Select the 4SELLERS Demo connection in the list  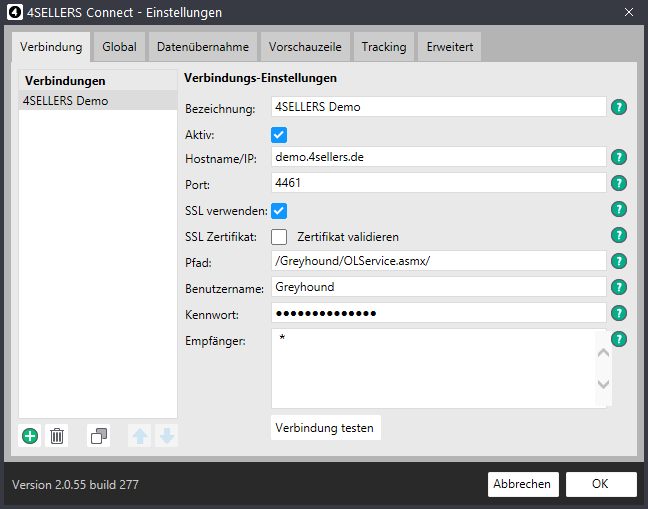pos(98,100)
